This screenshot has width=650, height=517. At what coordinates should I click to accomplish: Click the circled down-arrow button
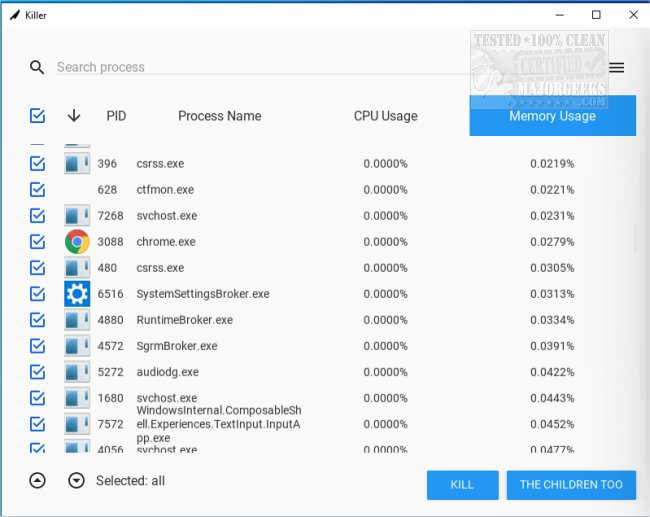click(x=77, y=481)
